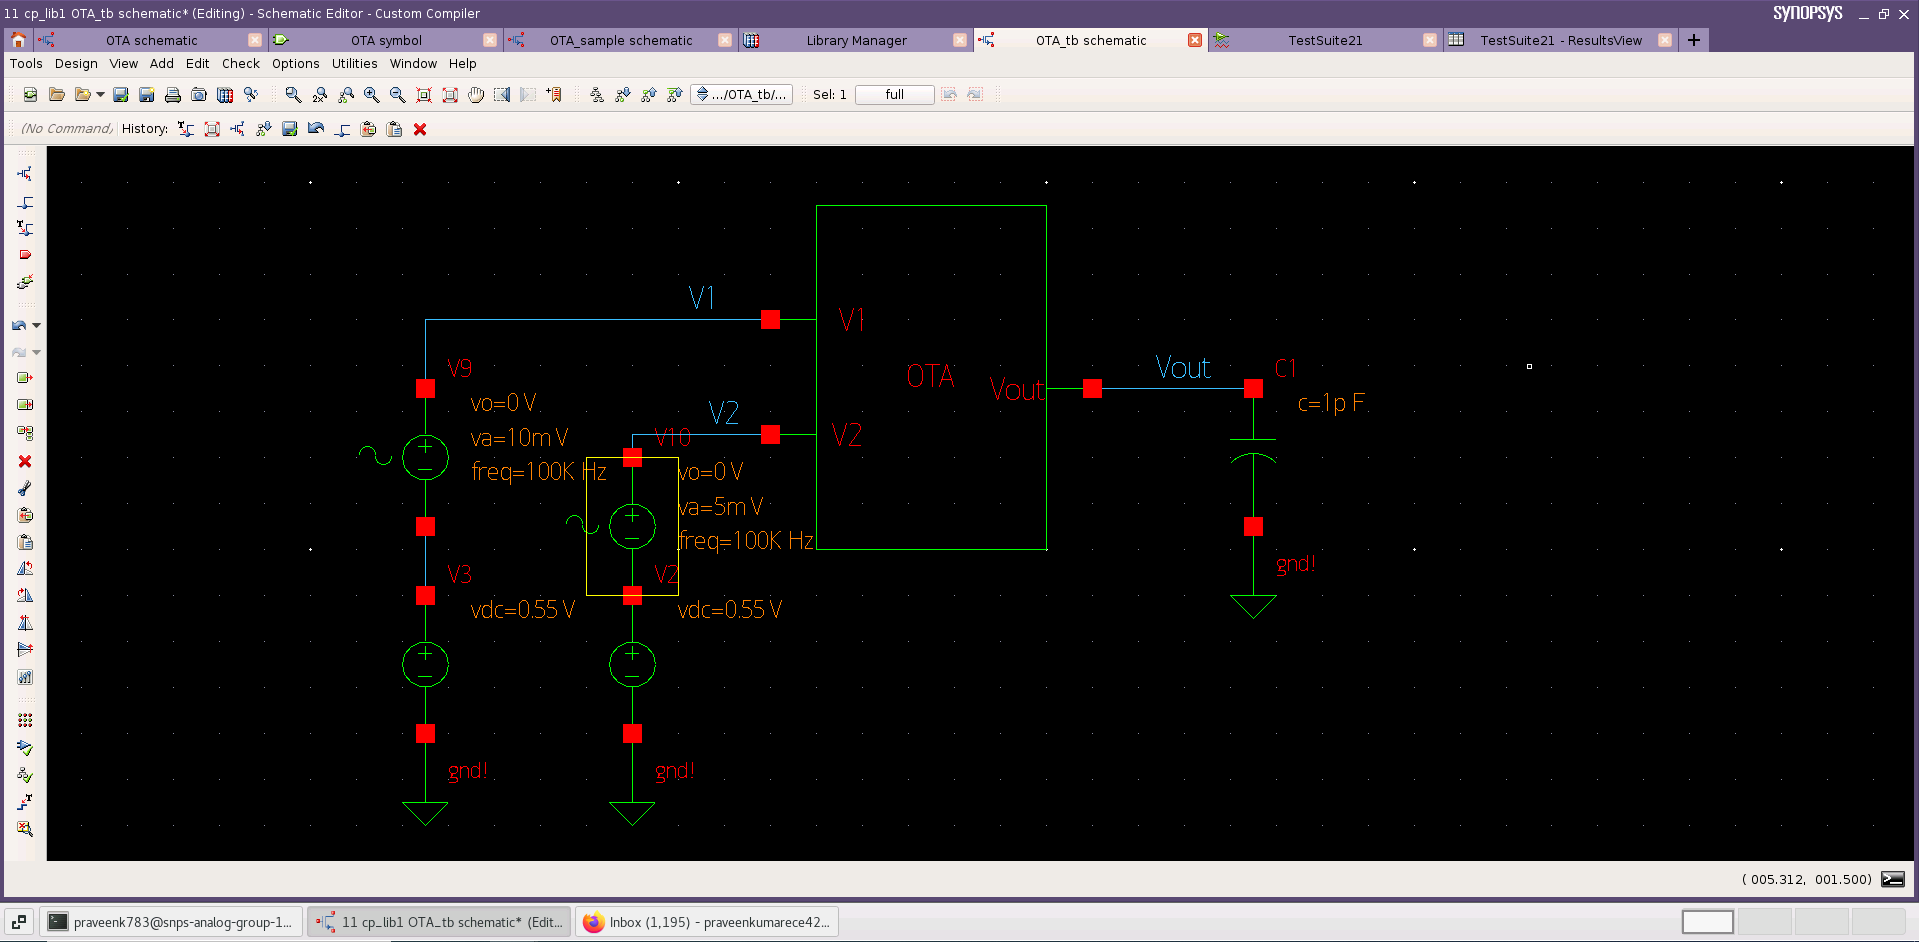Open the .../OTA_tb/... path selector dropdown
The image size is (1919, 942).
pos(741,94)
